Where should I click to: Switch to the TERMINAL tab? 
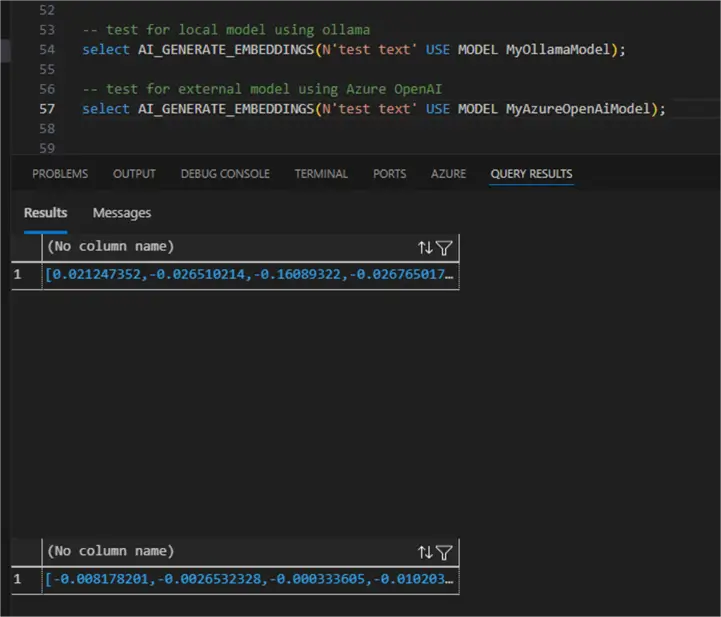point(321,174)
